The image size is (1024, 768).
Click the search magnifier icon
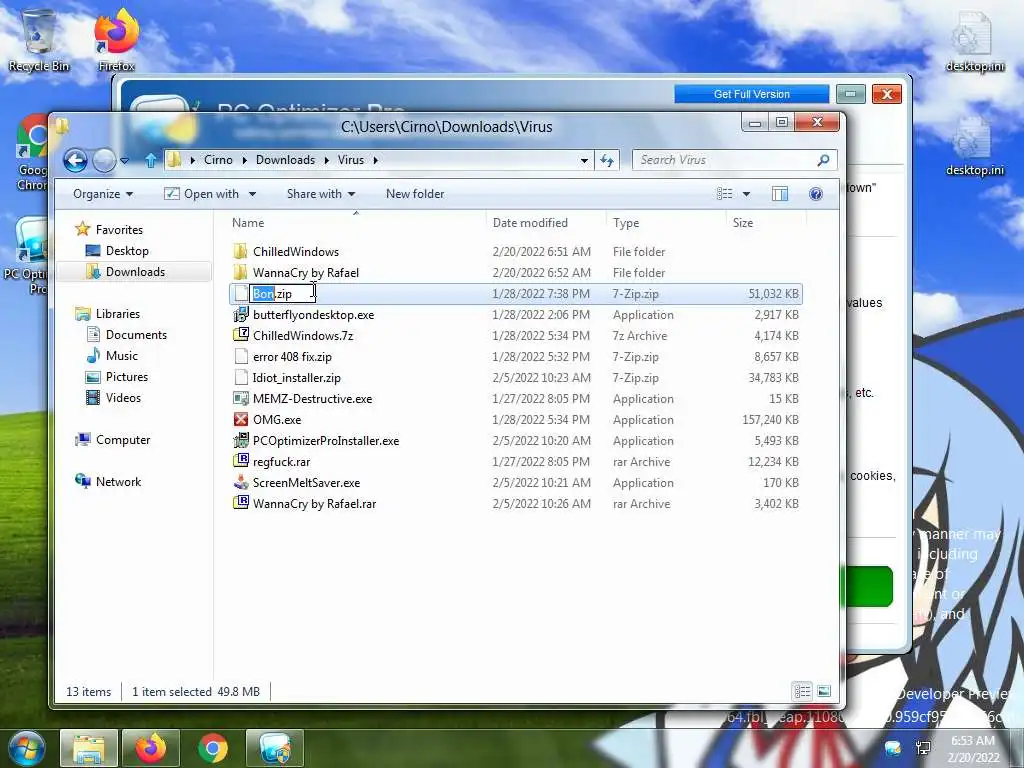824,160
